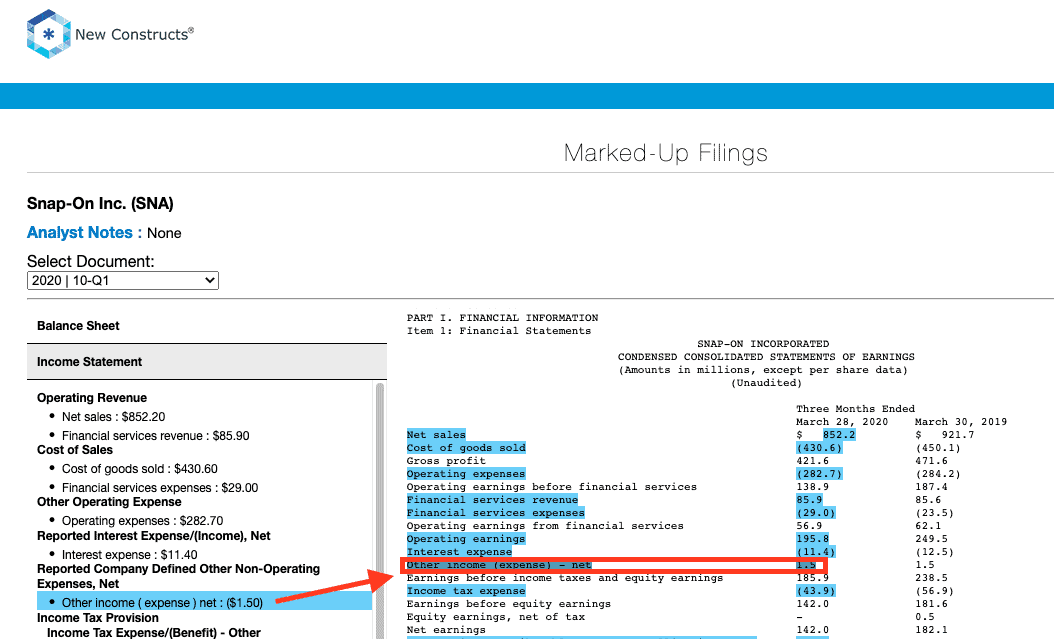Click the Analyst Notes link
Image resolution: width=1054 pixels, height=639 pixels.
coord(79,232)
